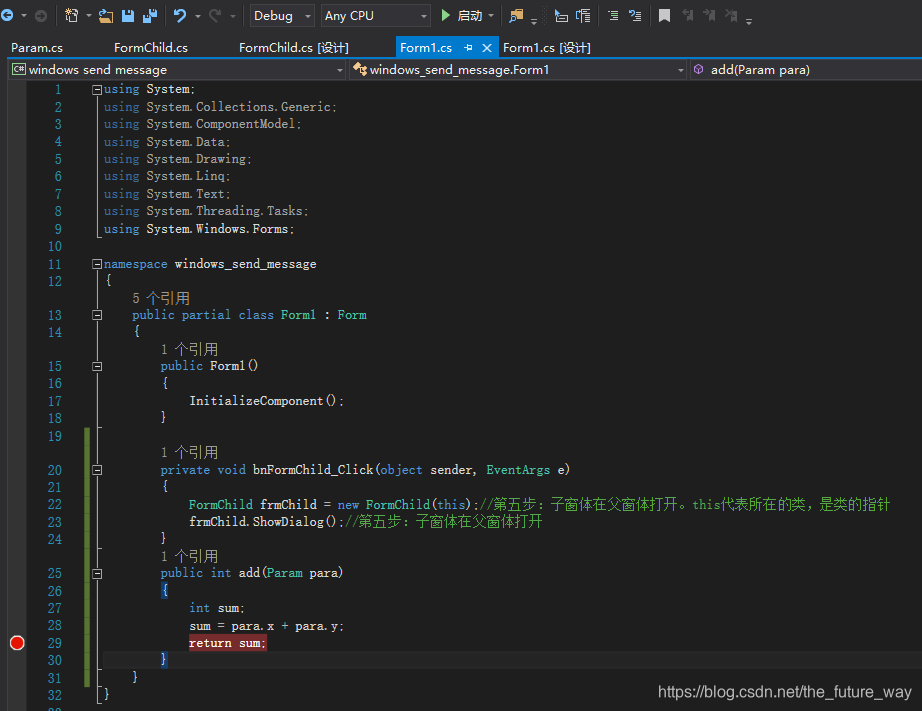Open the class dropdown 'windows_send_message.Form1'

click(x=518, y=70)
